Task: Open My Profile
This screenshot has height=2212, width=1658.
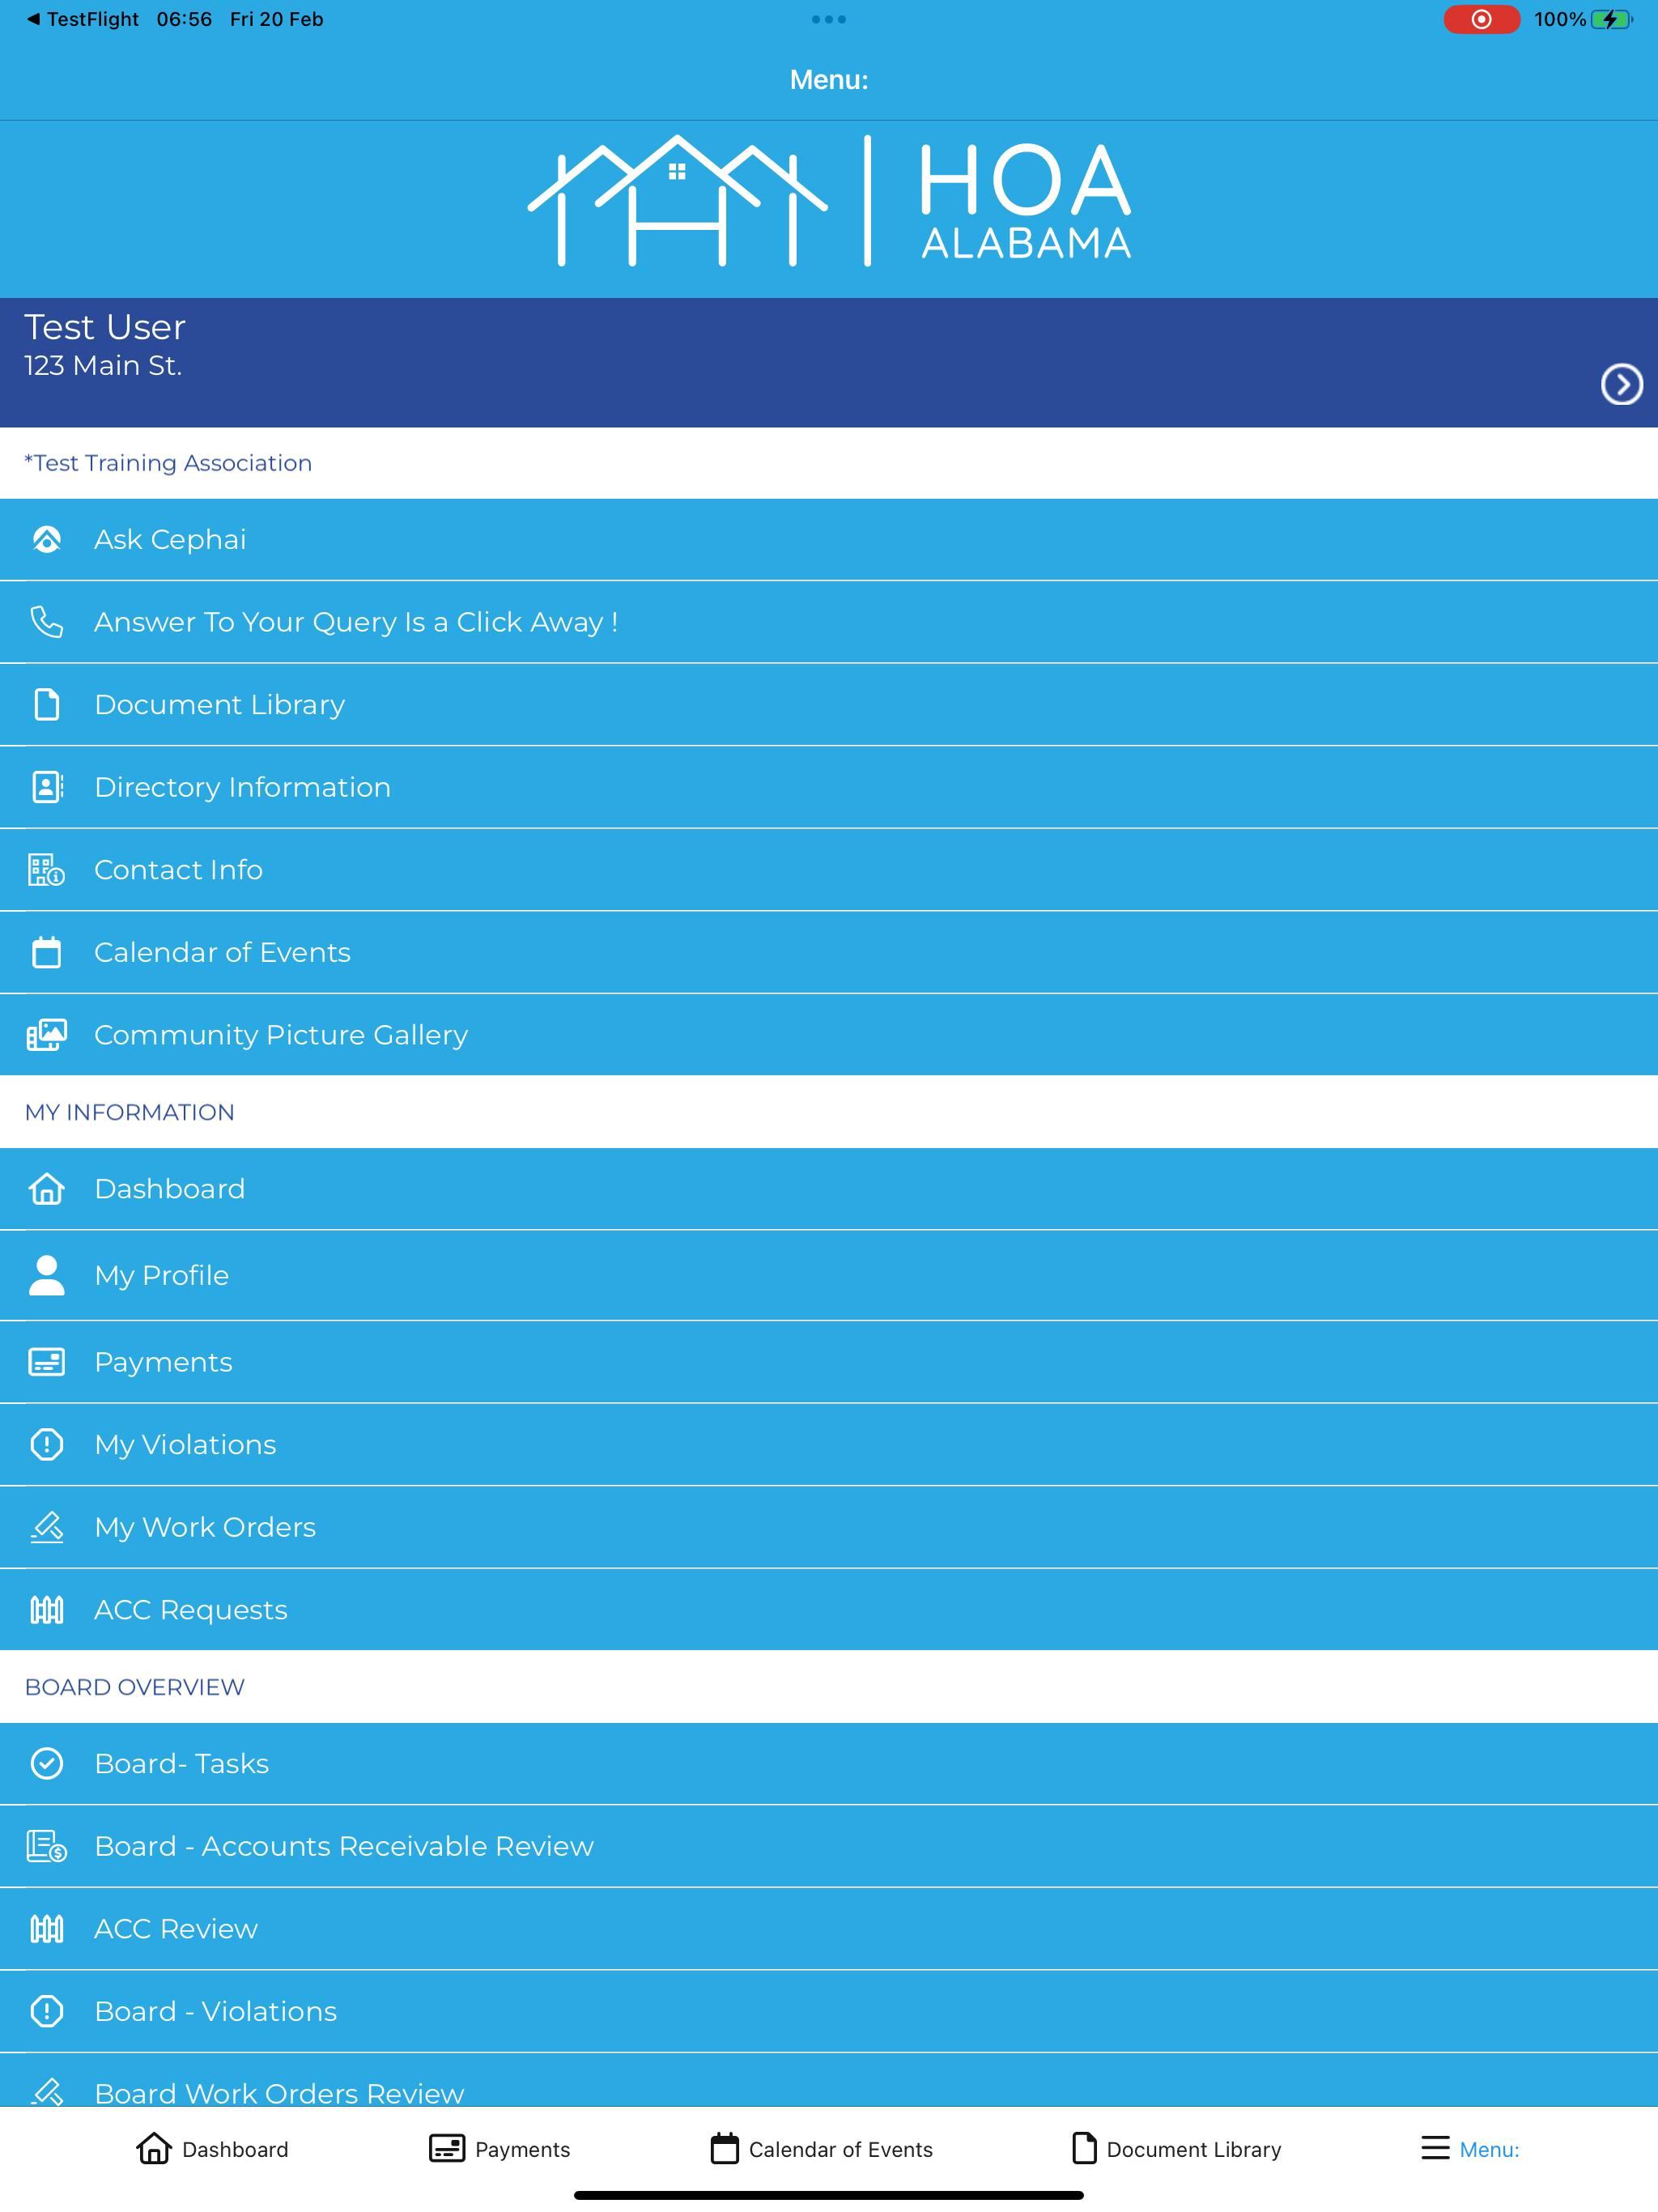Action: tap(829, 1275)
